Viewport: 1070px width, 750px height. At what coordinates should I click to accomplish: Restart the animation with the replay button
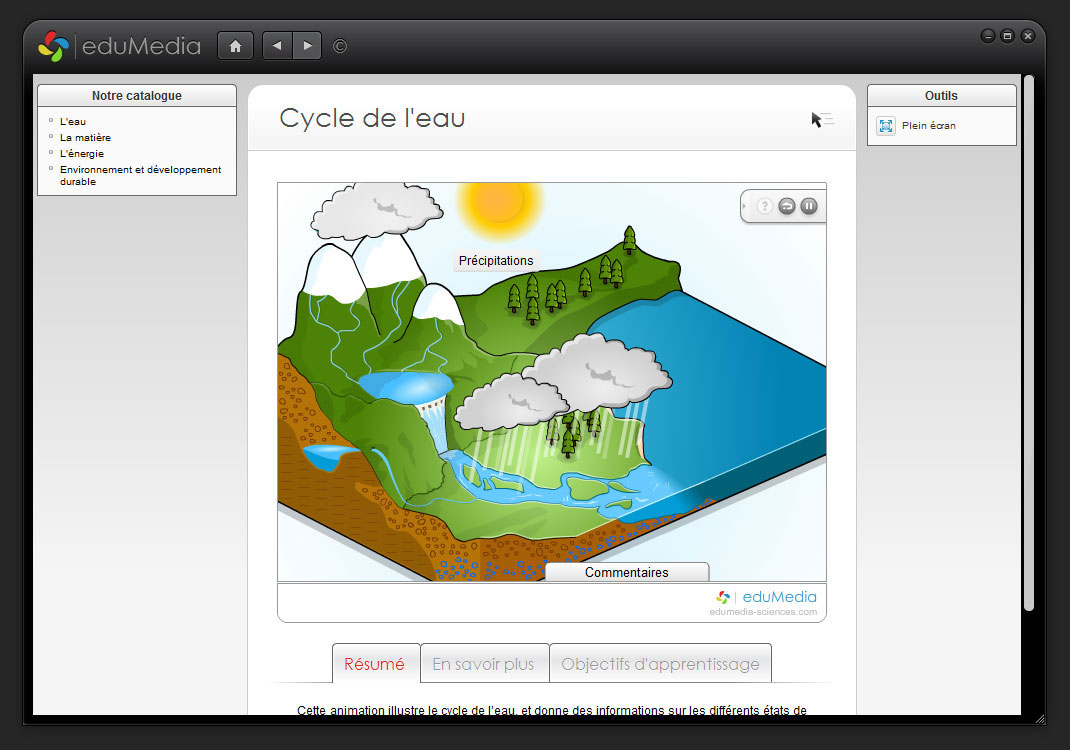pos(787,206)
